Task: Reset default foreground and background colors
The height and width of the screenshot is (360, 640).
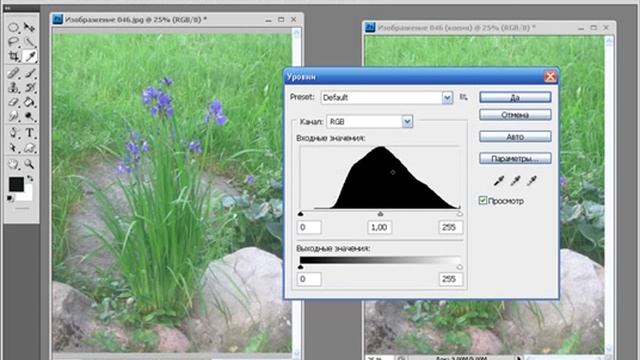Action: (x=10, y=198)
